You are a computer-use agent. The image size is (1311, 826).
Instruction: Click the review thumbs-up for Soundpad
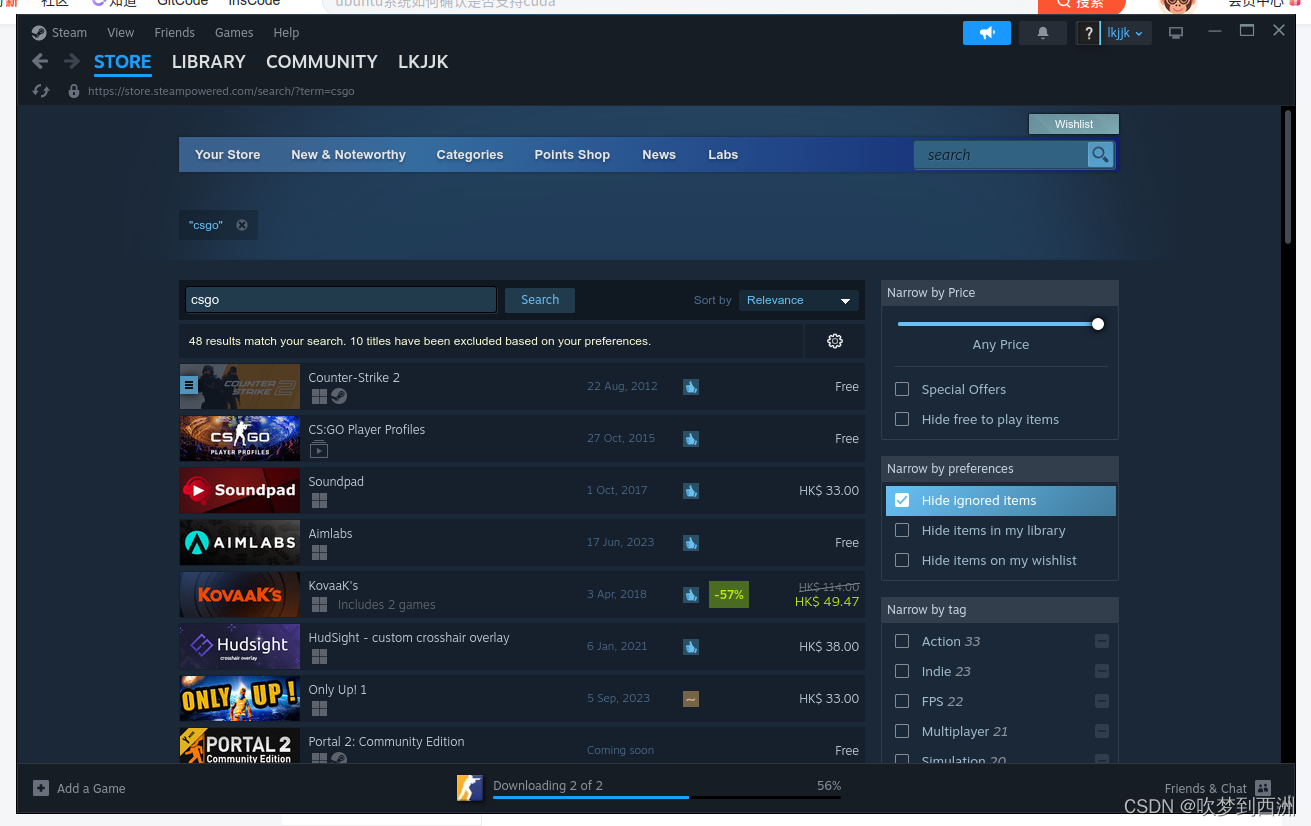(x=691, y=490)
